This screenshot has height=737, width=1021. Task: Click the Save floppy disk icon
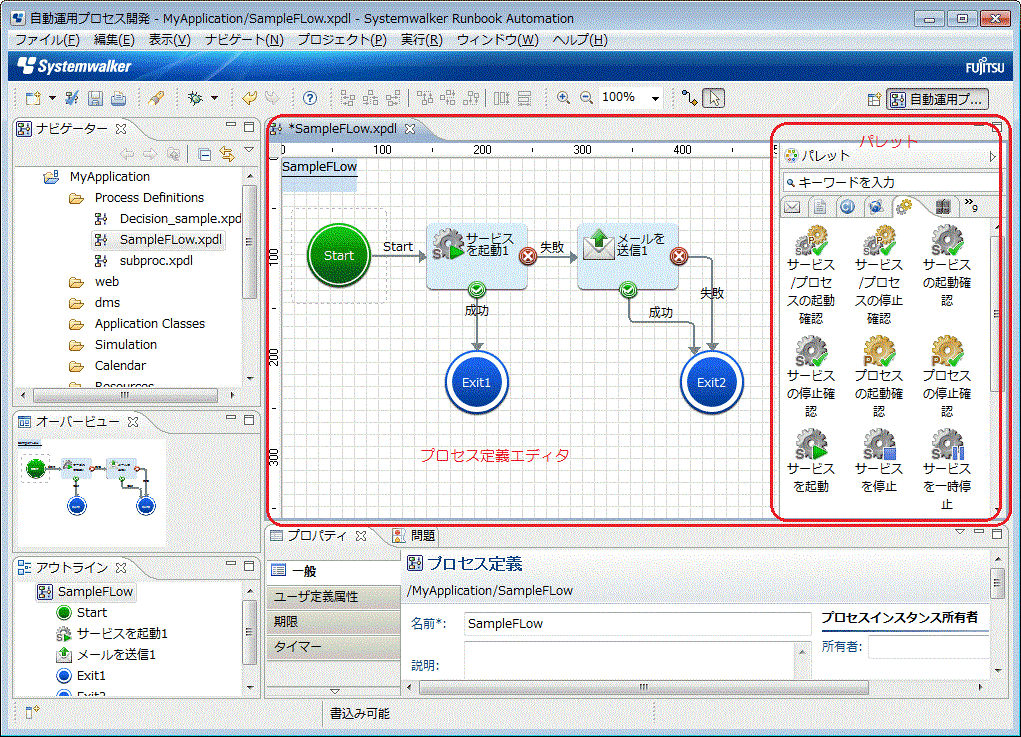click(x=95, y=98)
